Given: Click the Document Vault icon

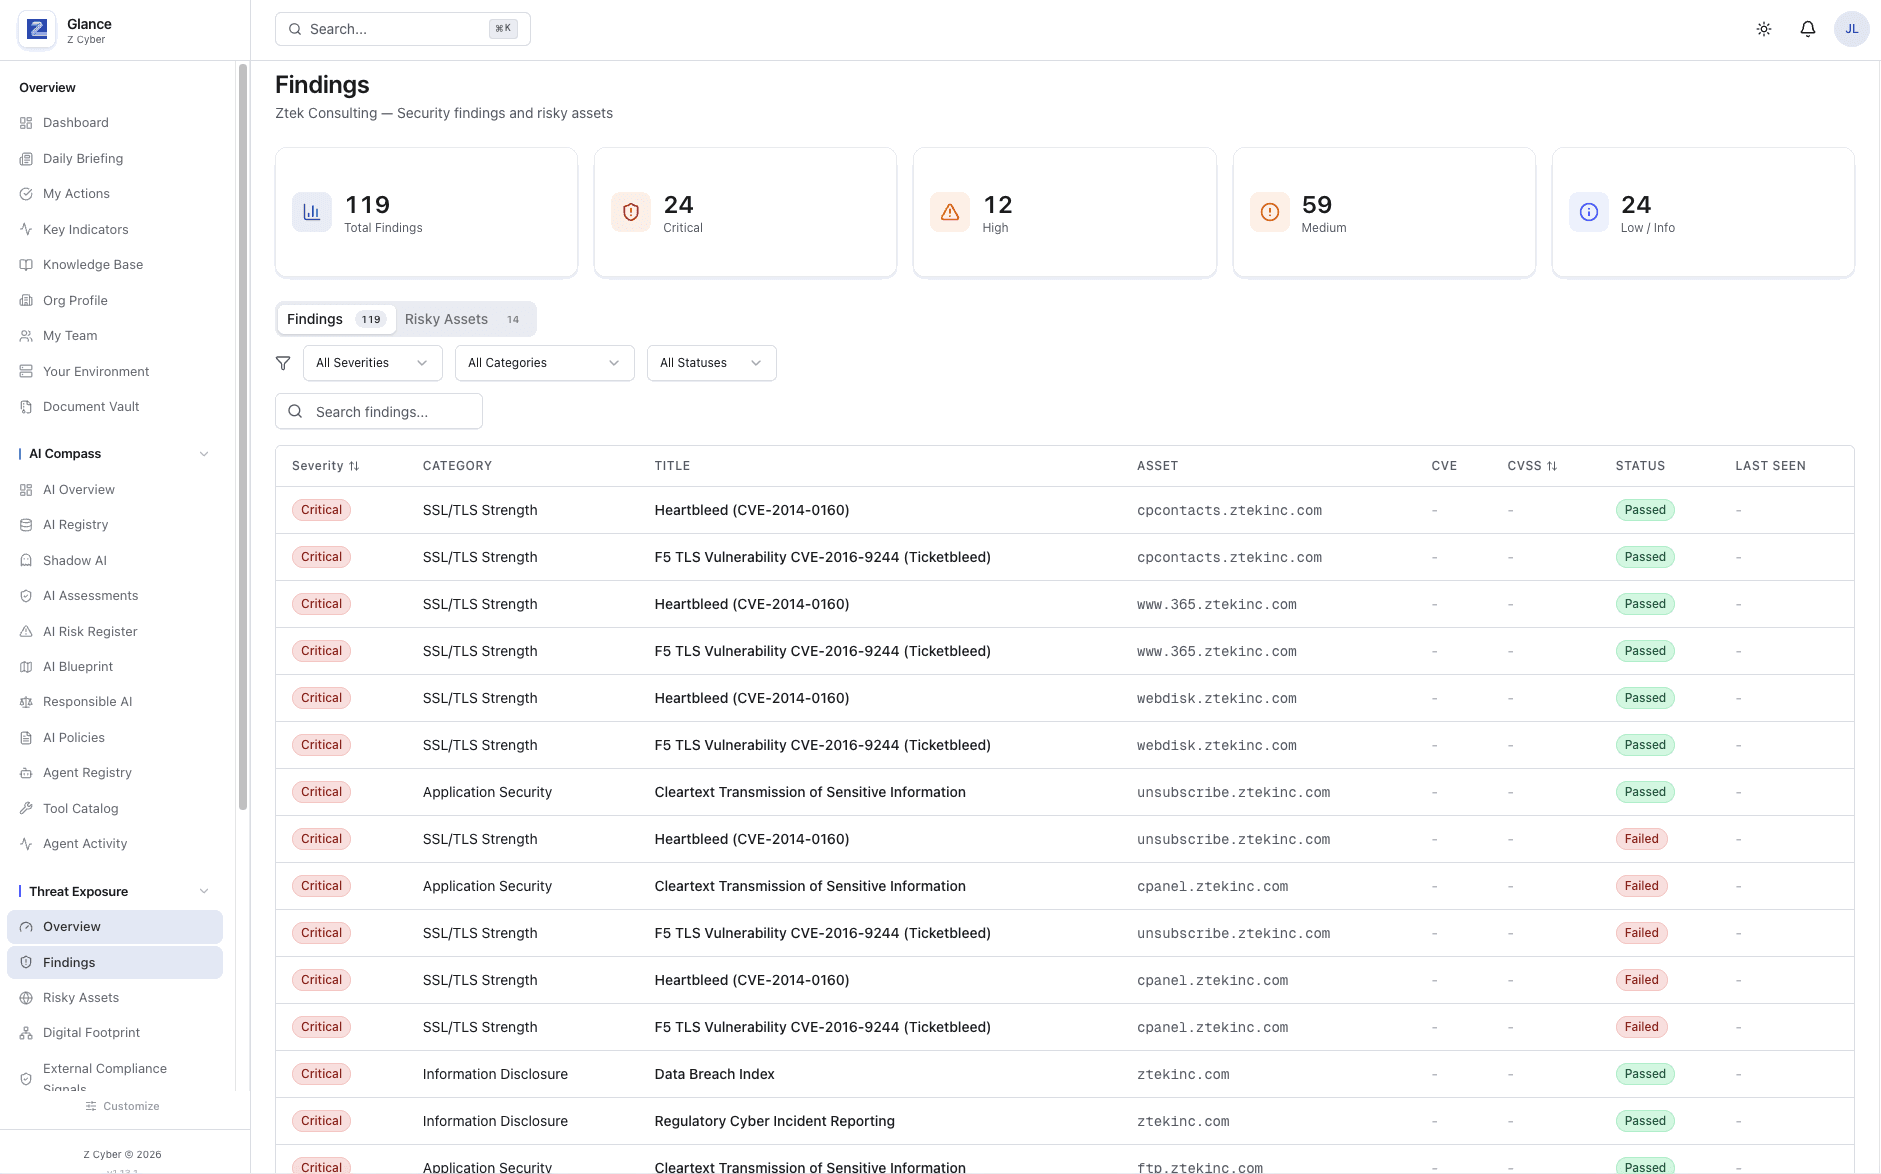Looking at the screenshot, I should pyautogui.click(x=26, y=407).
